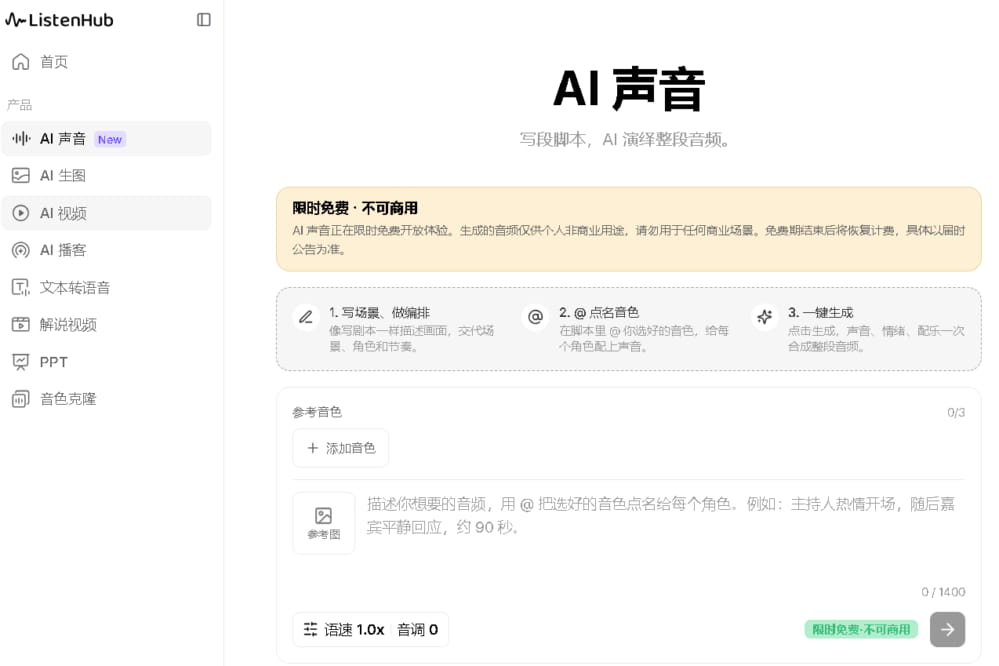Click the play icon for AI 视频
999x666 pixels.
click(21, 213)
